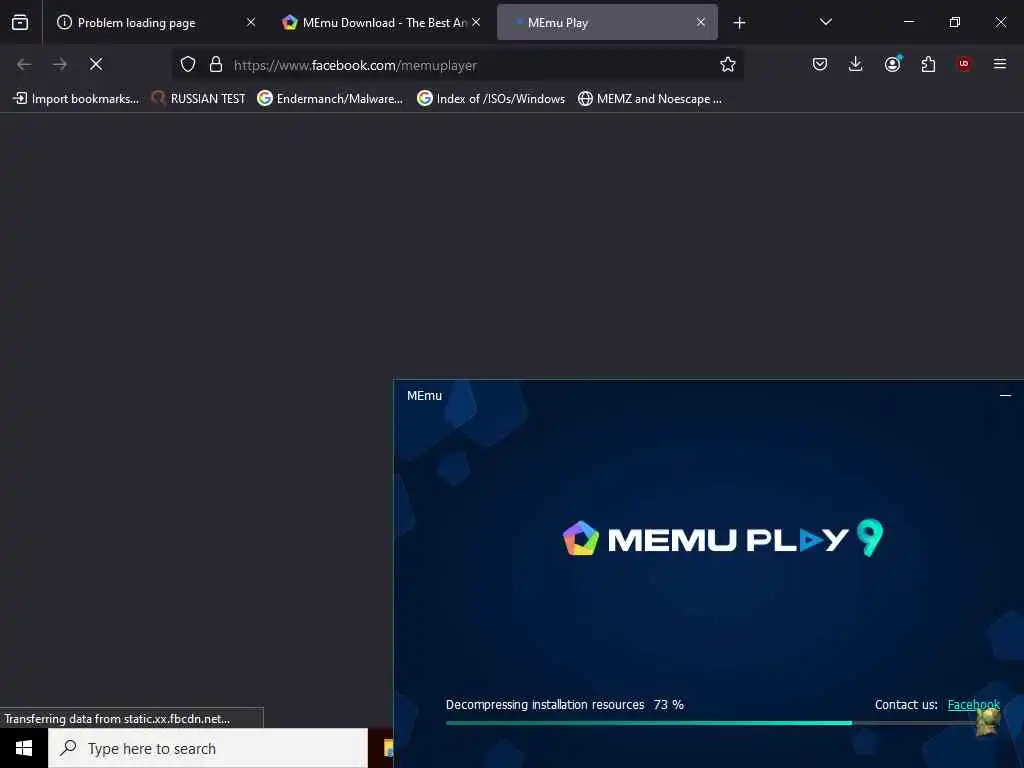Viewport: 1024px width, 768px height.
Task: Open the Firefox View icon
Action: click(20, 22)
